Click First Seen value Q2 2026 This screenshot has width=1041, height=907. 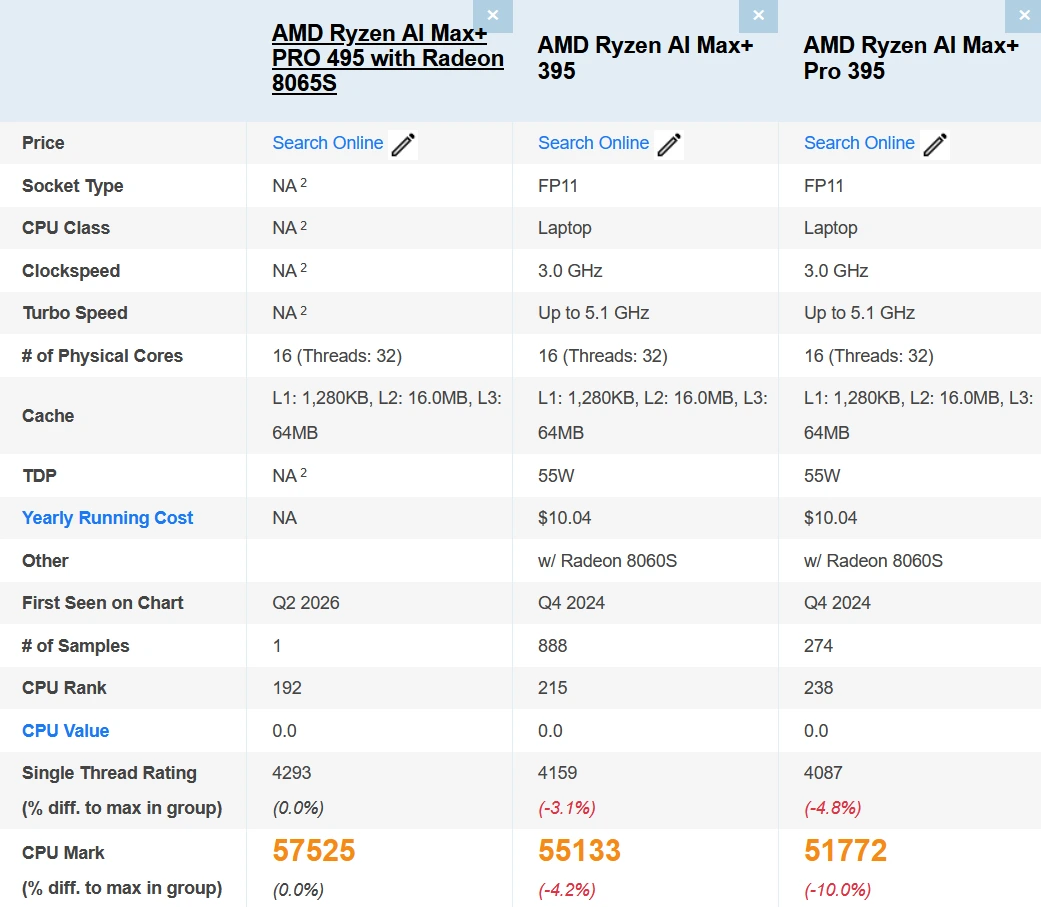click(x=306, y=603)
